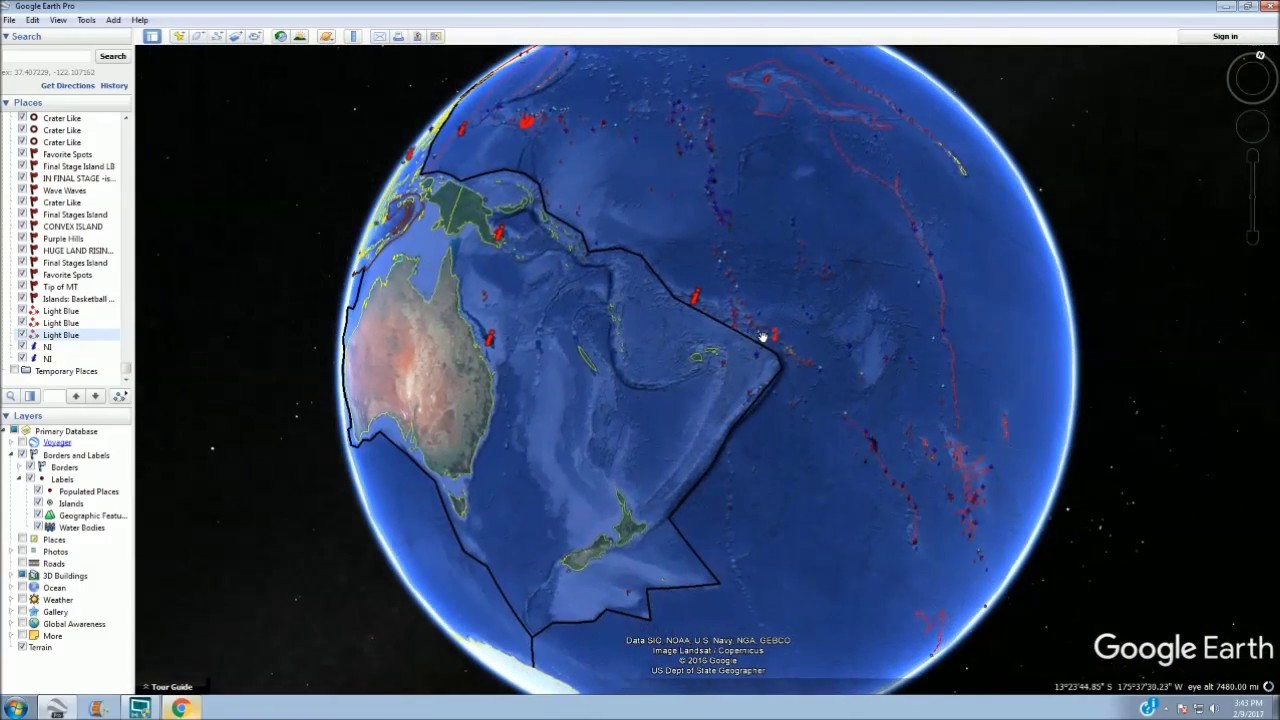Toggle Places panel split view icon
This screenshot has width=1280, height=720.
30,396
